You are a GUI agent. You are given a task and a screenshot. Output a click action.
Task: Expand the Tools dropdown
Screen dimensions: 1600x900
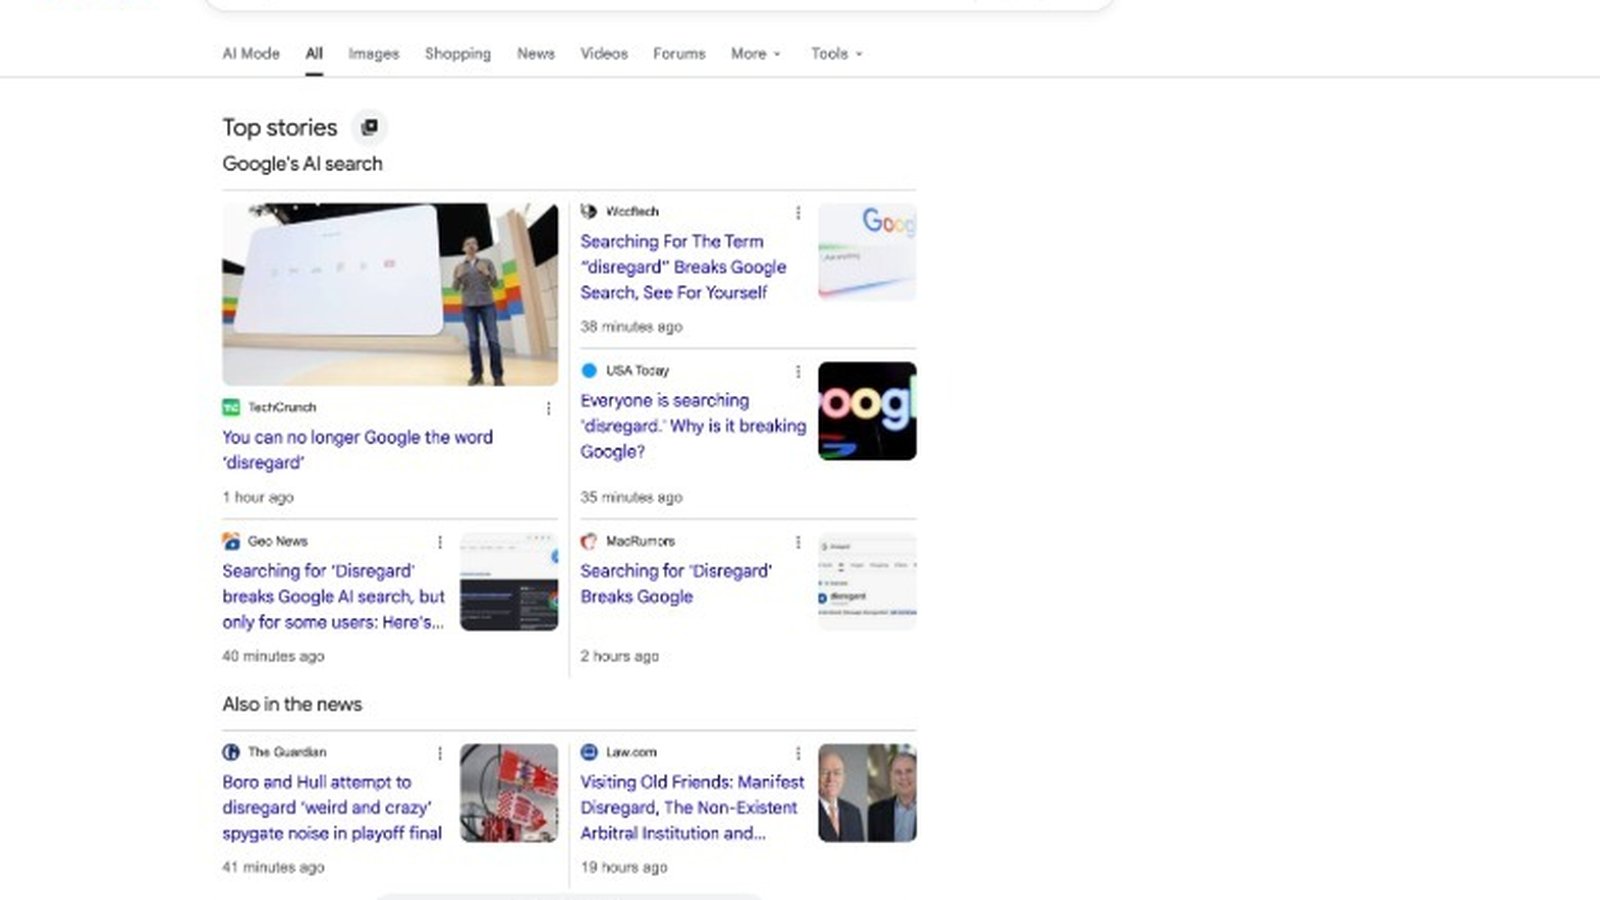(836, 54)
